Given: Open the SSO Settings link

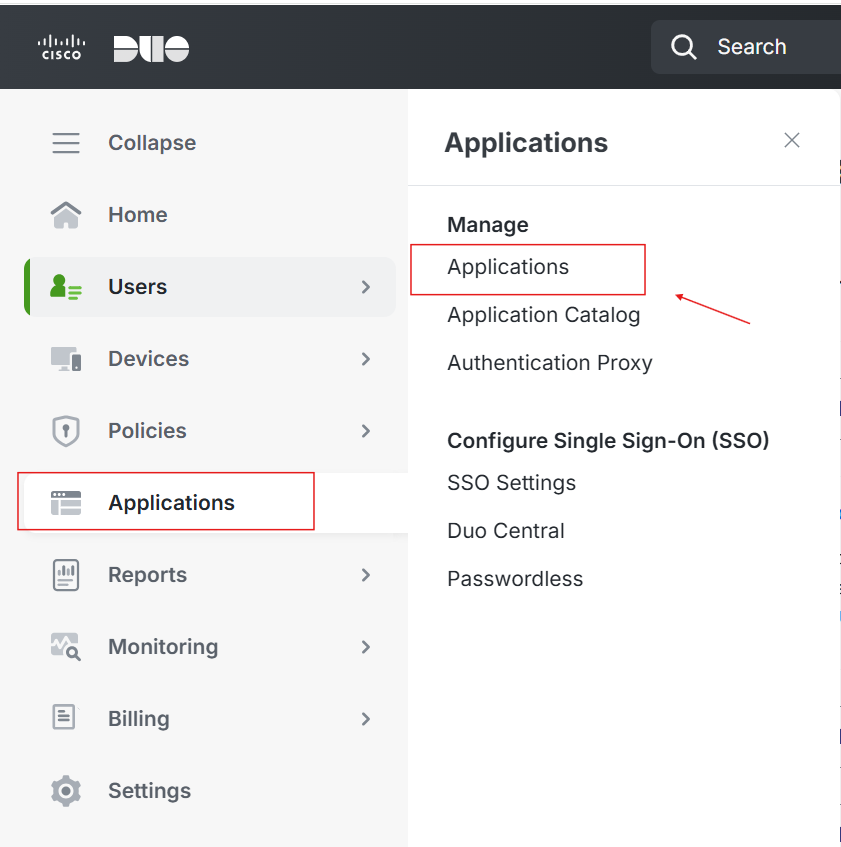Looking at the screenshot, I should pos(512,483).
